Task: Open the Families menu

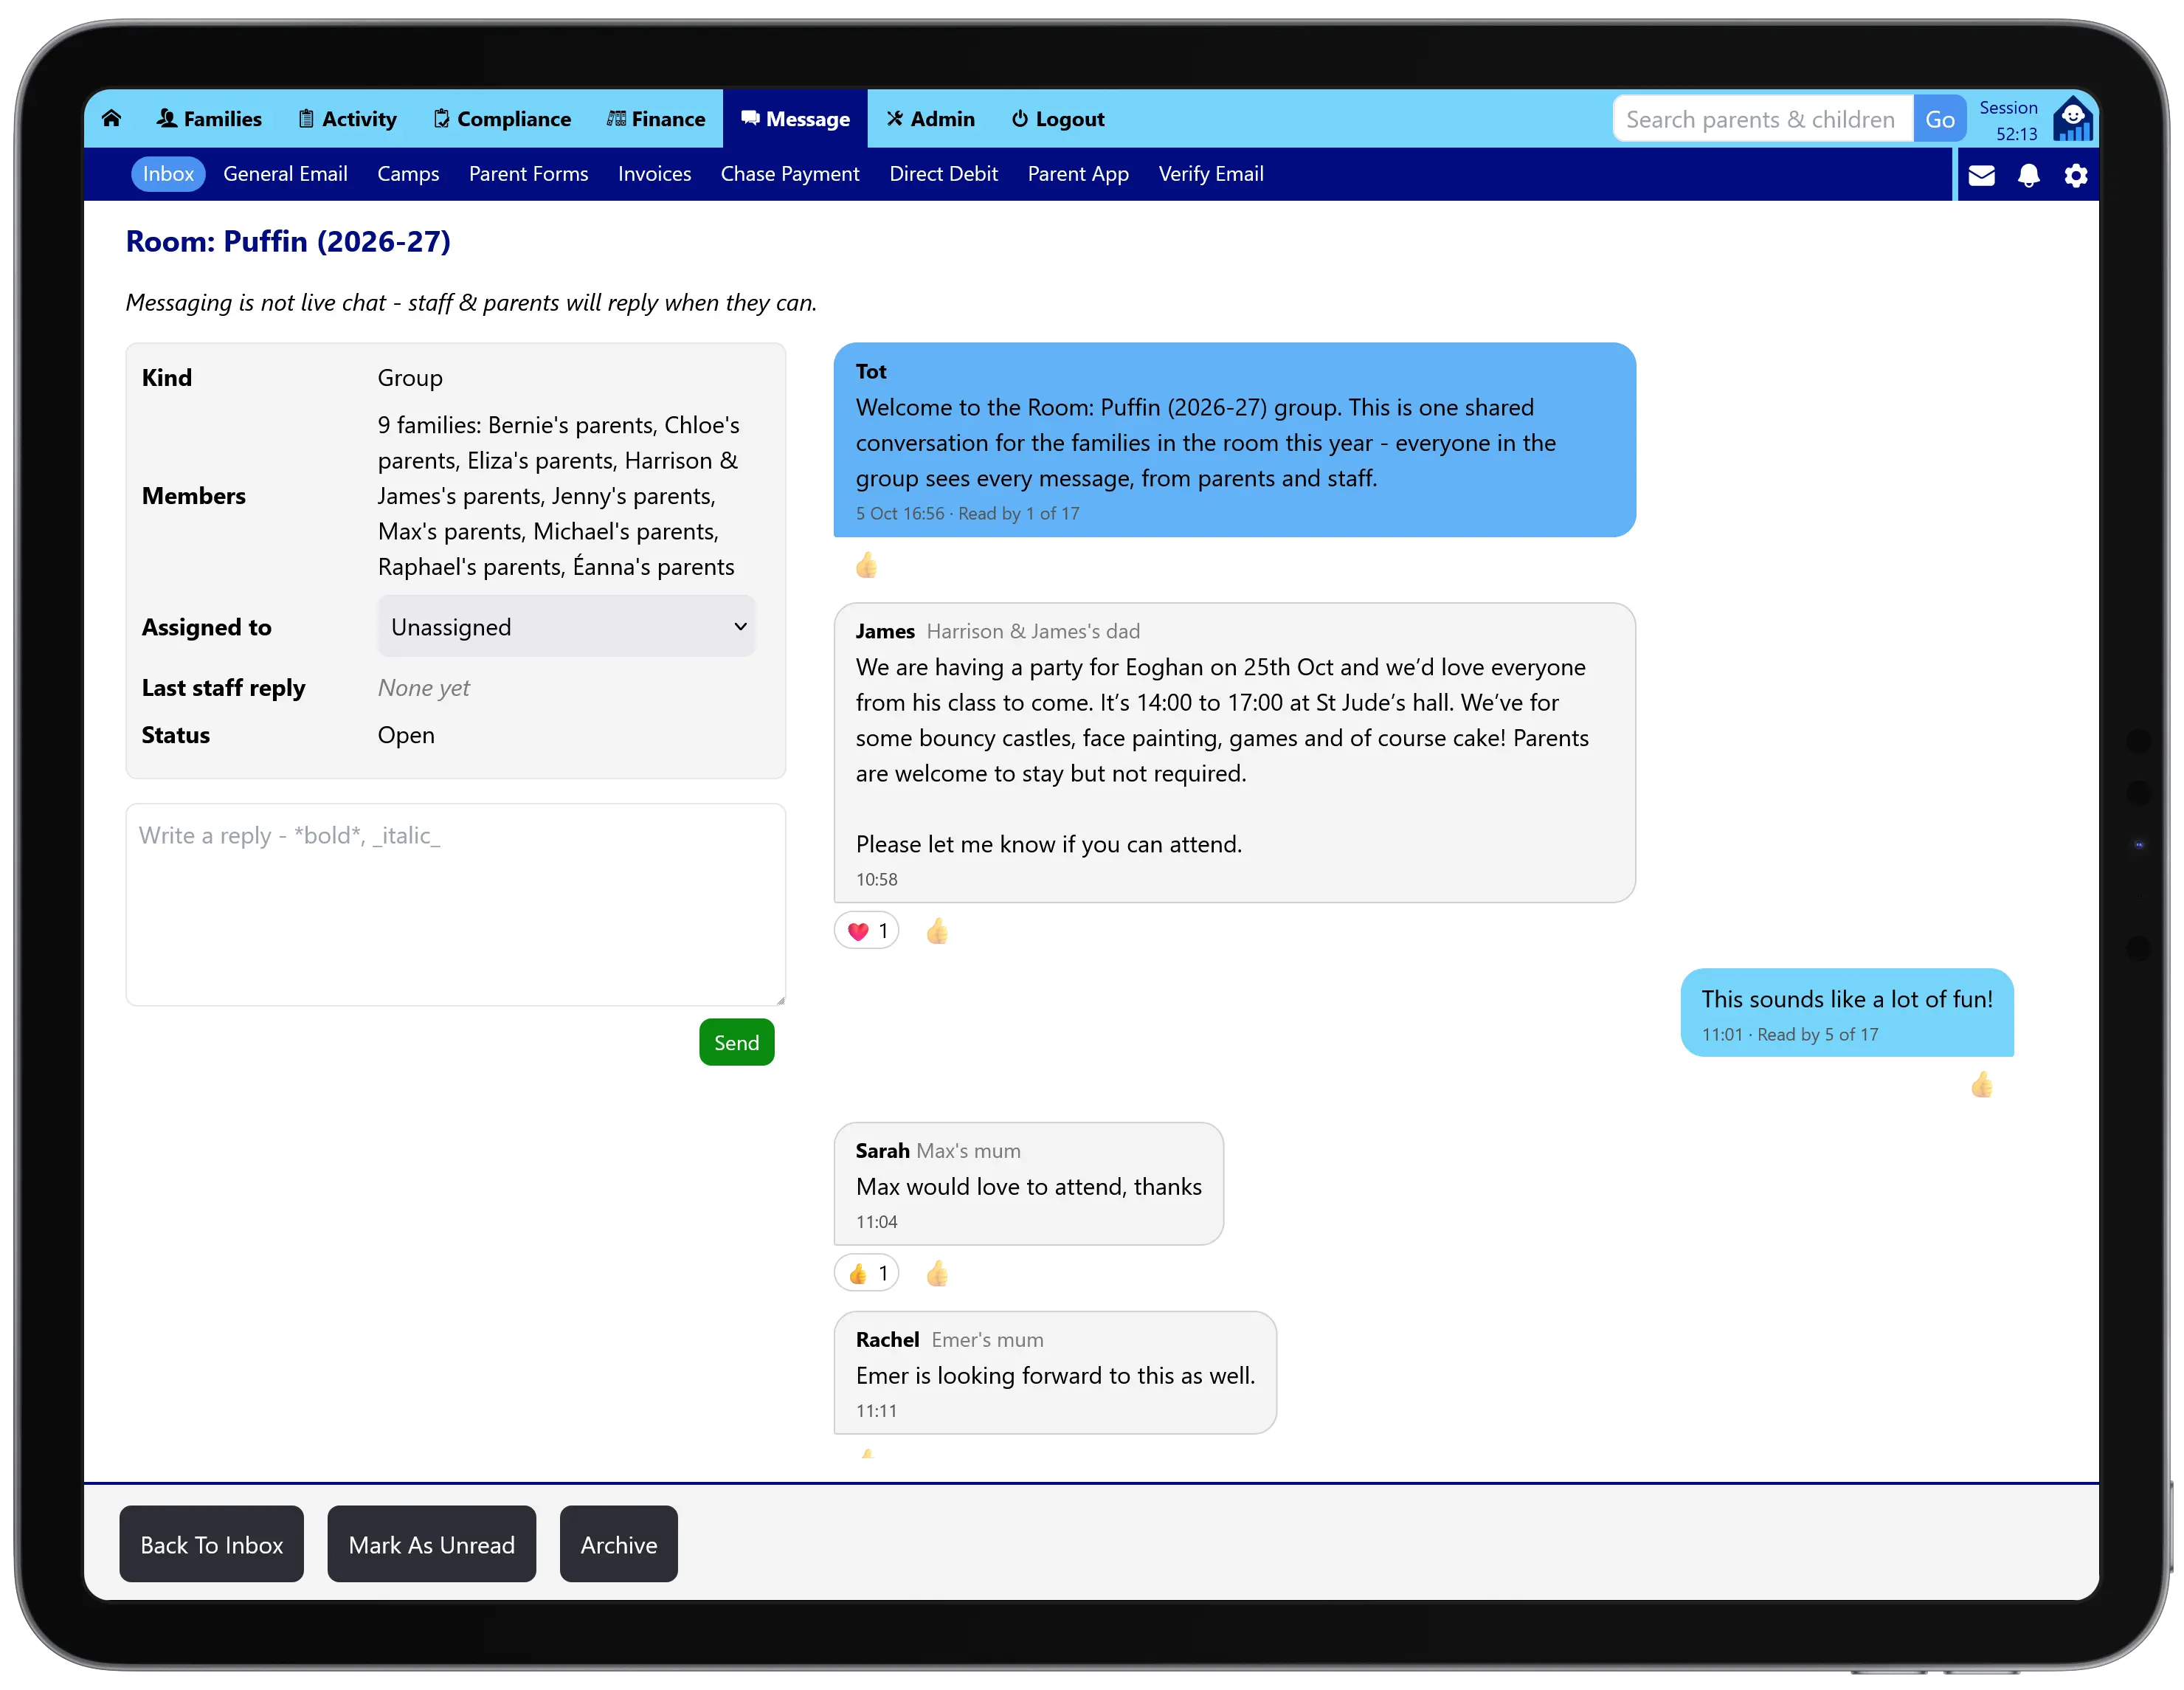Action: (209, 118)
